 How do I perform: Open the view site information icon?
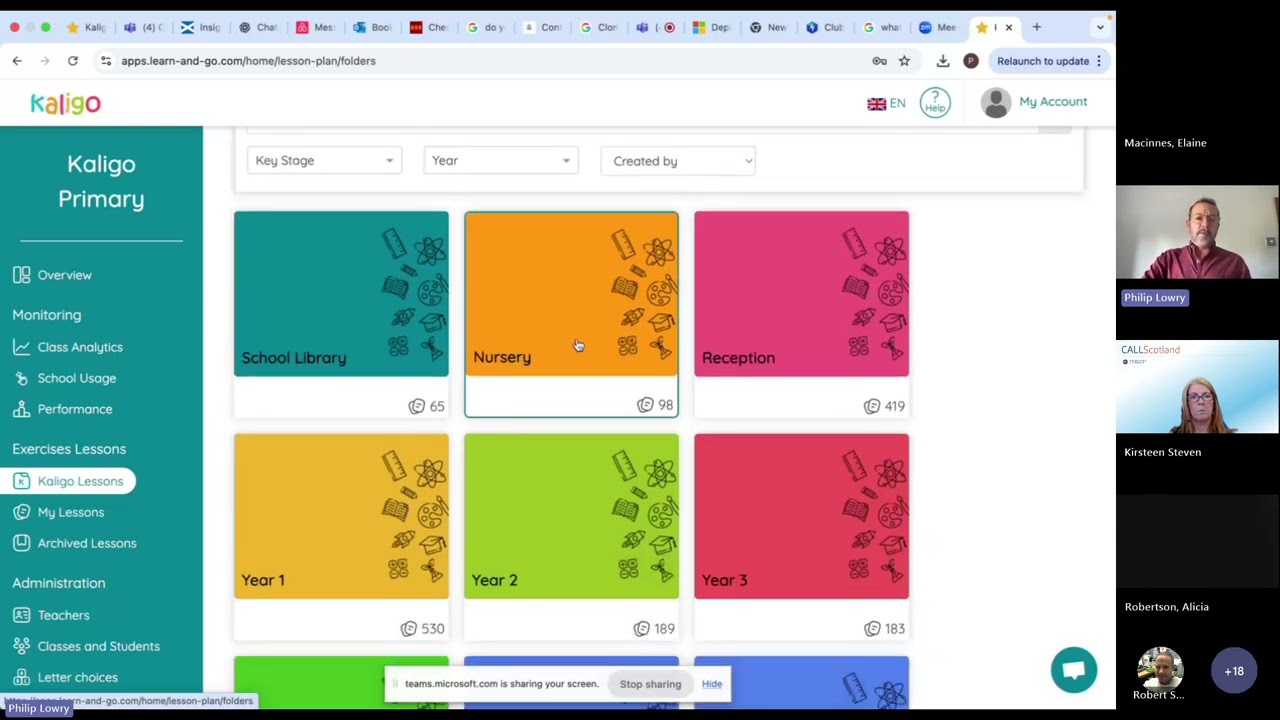[106, 61]
